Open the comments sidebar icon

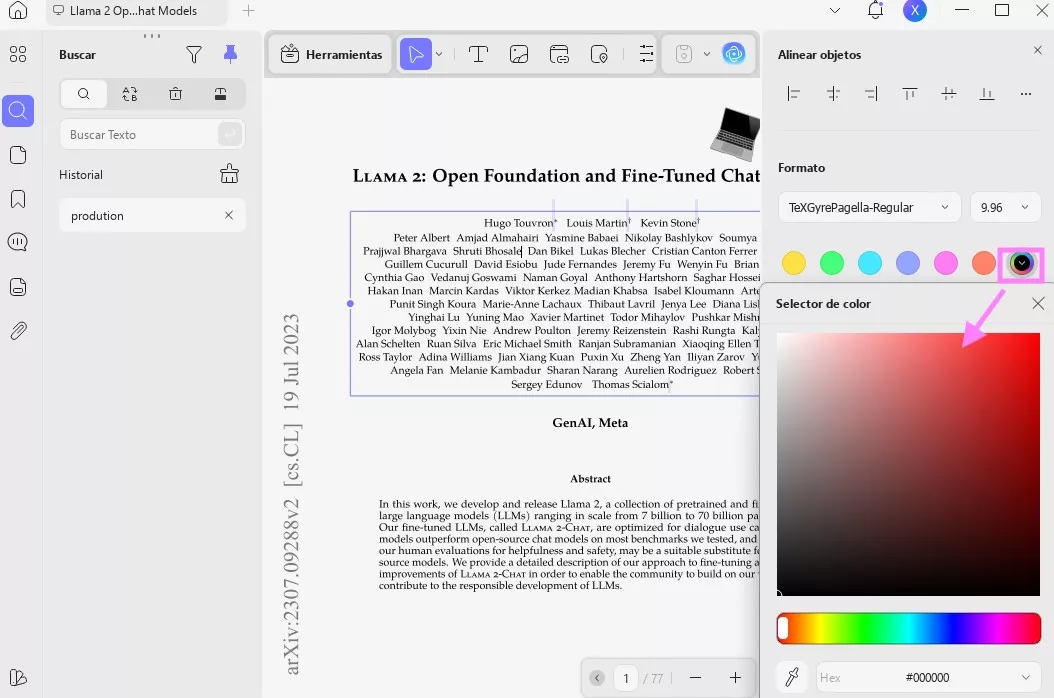pos(18,242)
